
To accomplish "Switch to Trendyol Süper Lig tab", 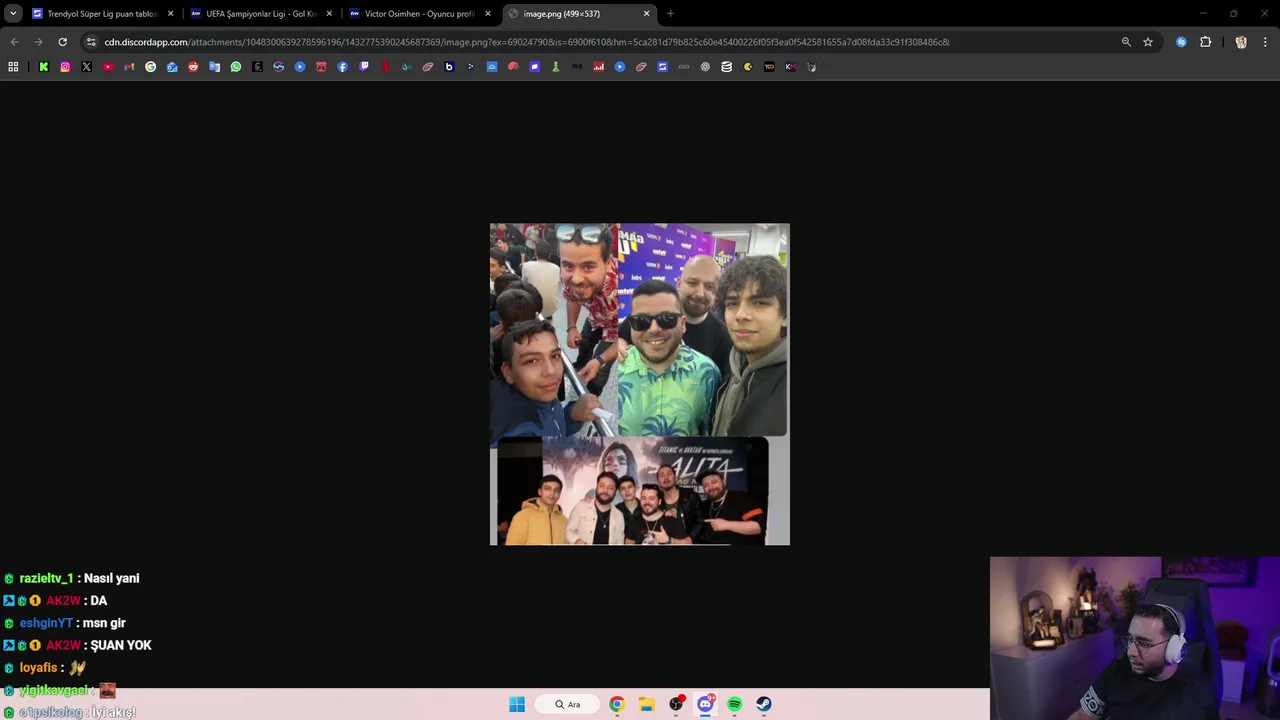I will point(103,14).
